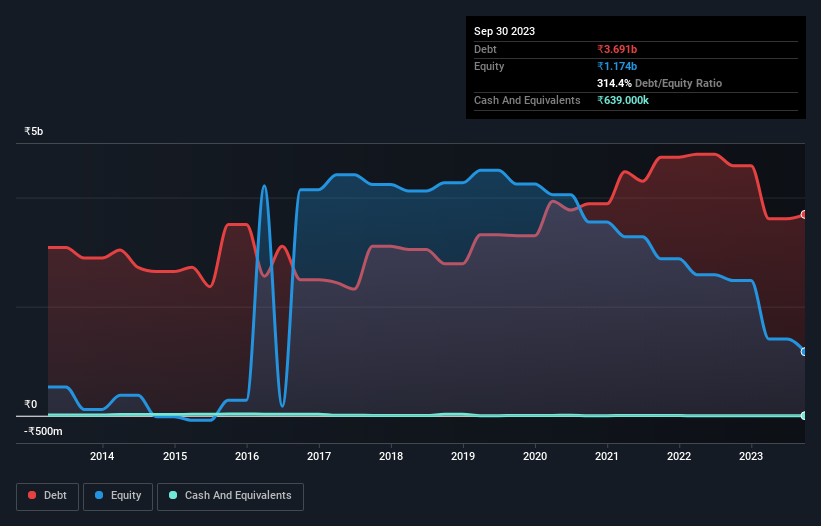
Task: Click the Debt label in tooltip
Action: [x=485, y=49]
